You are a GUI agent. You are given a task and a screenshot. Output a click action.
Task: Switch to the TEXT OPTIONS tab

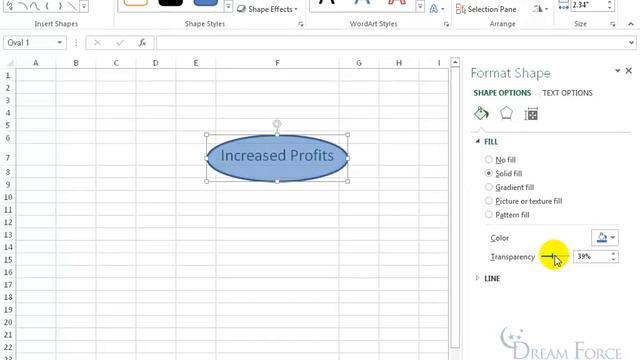(567, 93)
